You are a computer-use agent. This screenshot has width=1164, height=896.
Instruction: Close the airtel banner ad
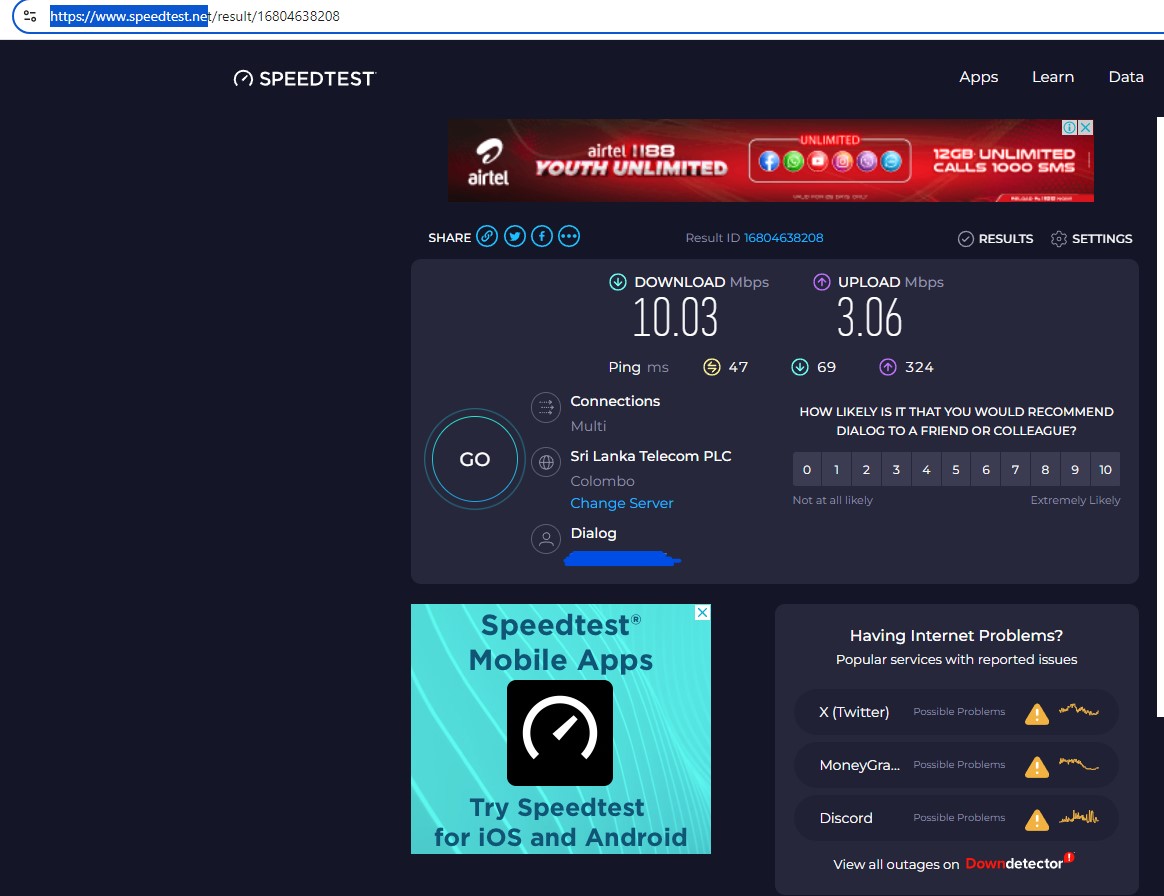click(1085, 128)
